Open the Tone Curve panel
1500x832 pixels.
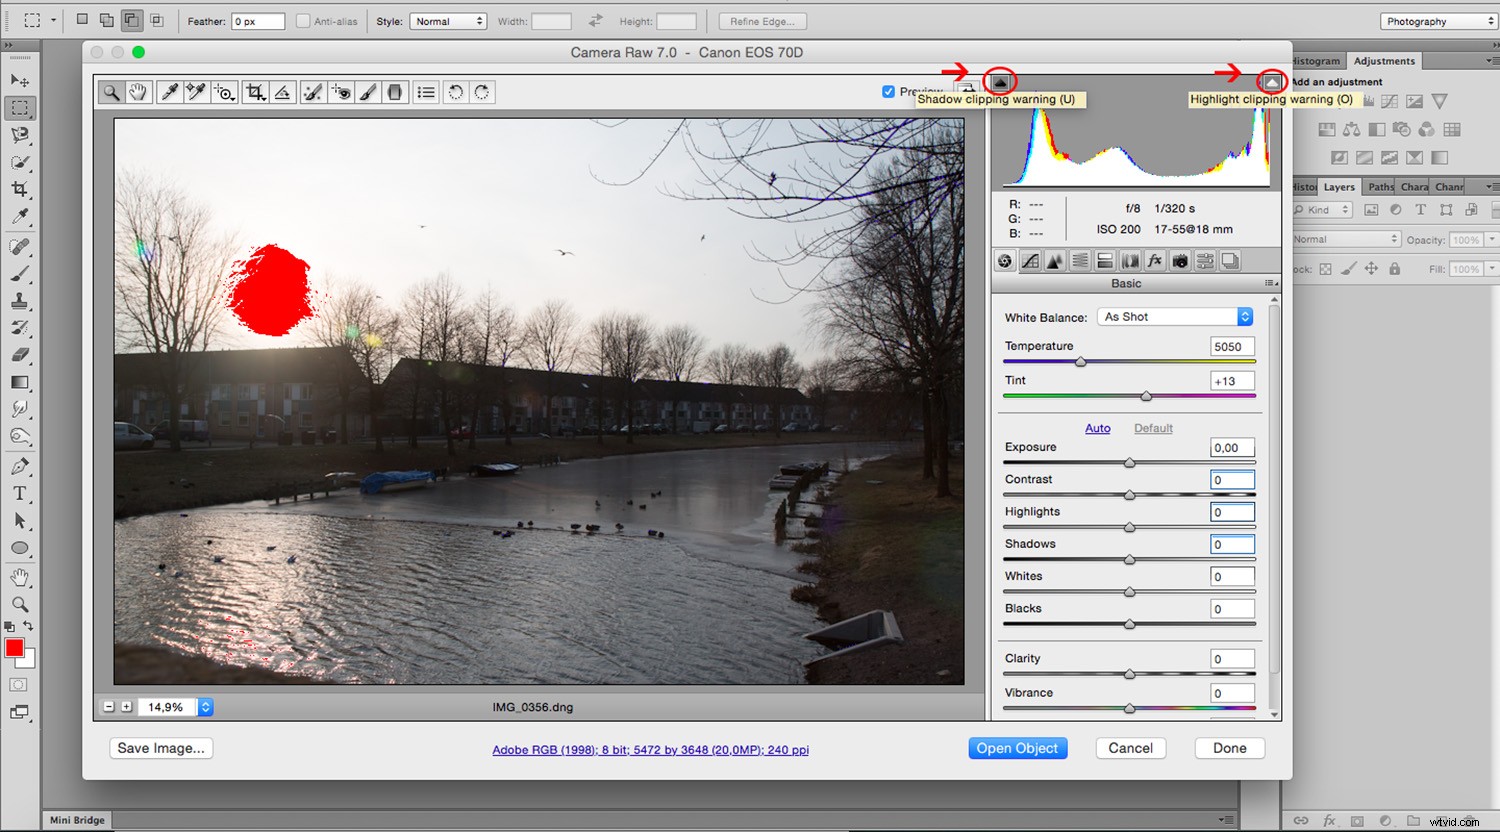(1030, 260)
